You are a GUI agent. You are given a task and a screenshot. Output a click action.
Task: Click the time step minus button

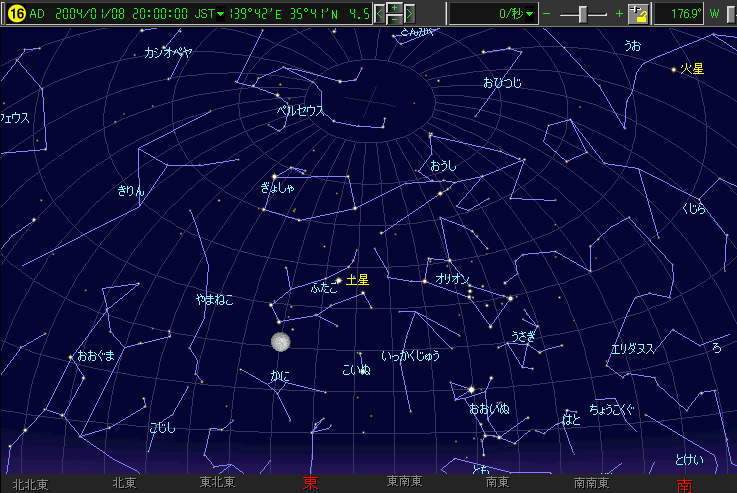[395, 20]
